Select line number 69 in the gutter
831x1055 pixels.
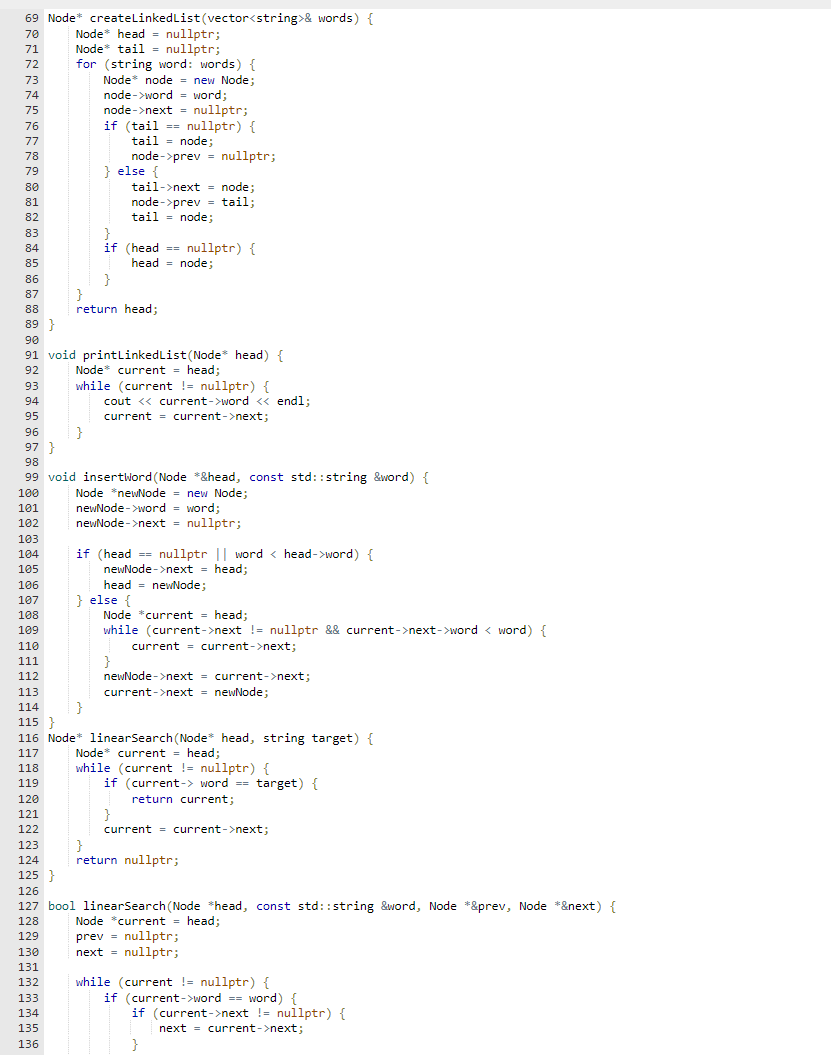[x=31, y=17]
